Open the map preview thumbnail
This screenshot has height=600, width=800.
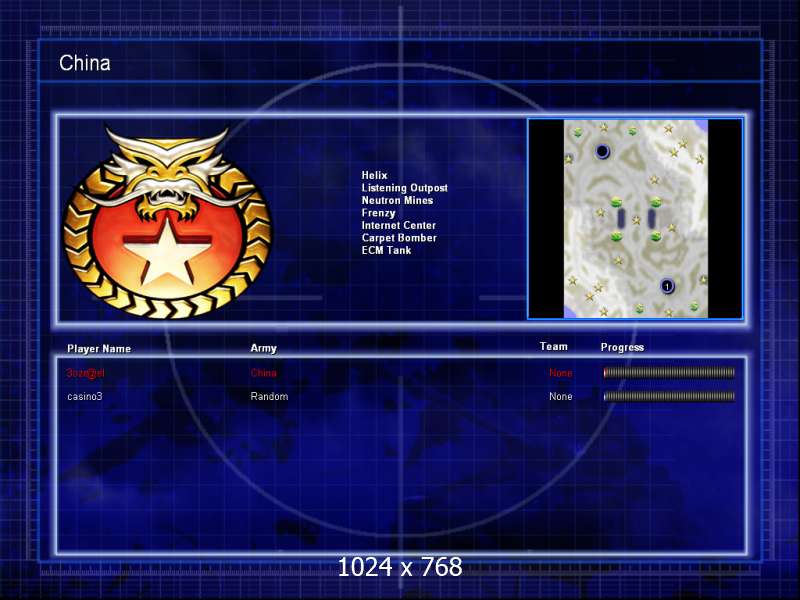[635, 219]
